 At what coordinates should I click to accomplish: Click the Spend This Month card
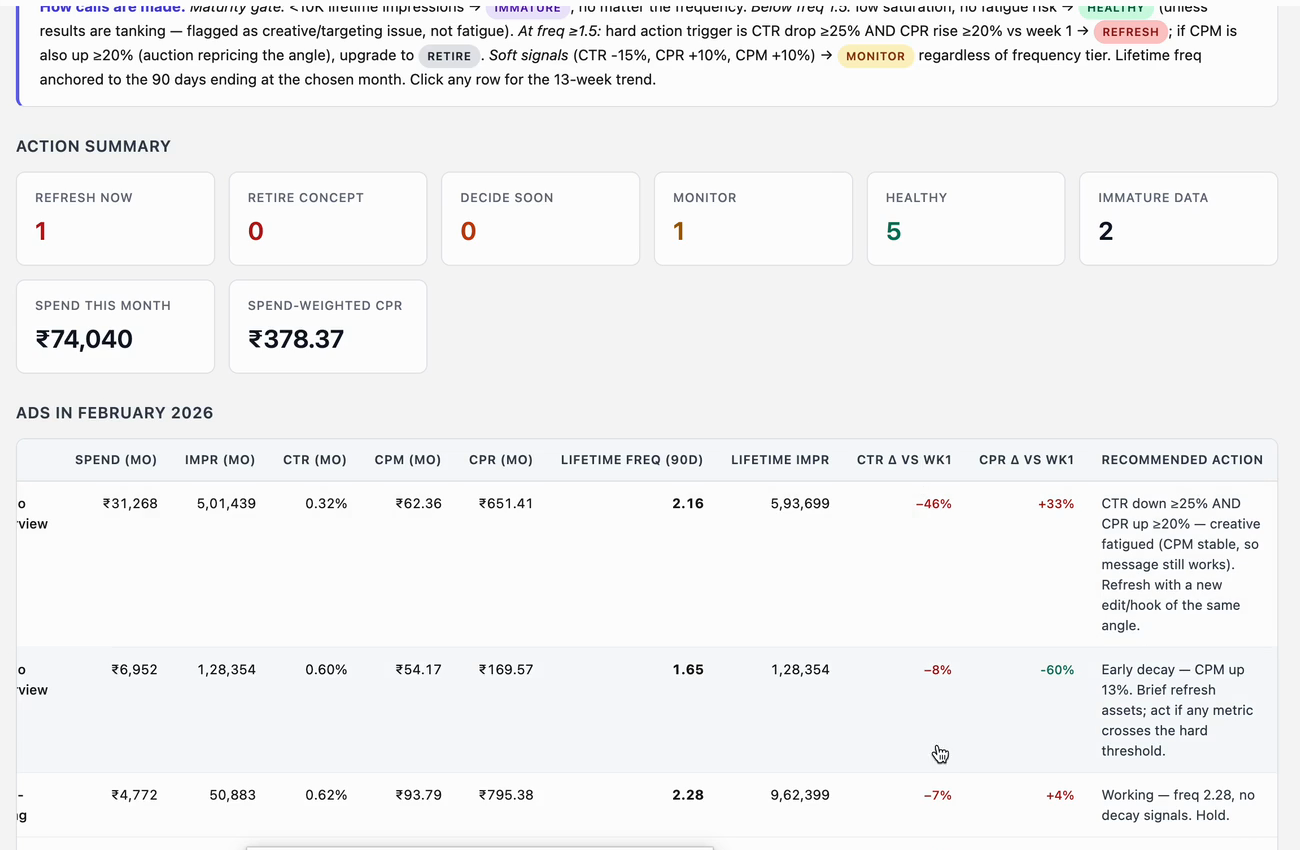pyautogui.click(x=115, y=327)
